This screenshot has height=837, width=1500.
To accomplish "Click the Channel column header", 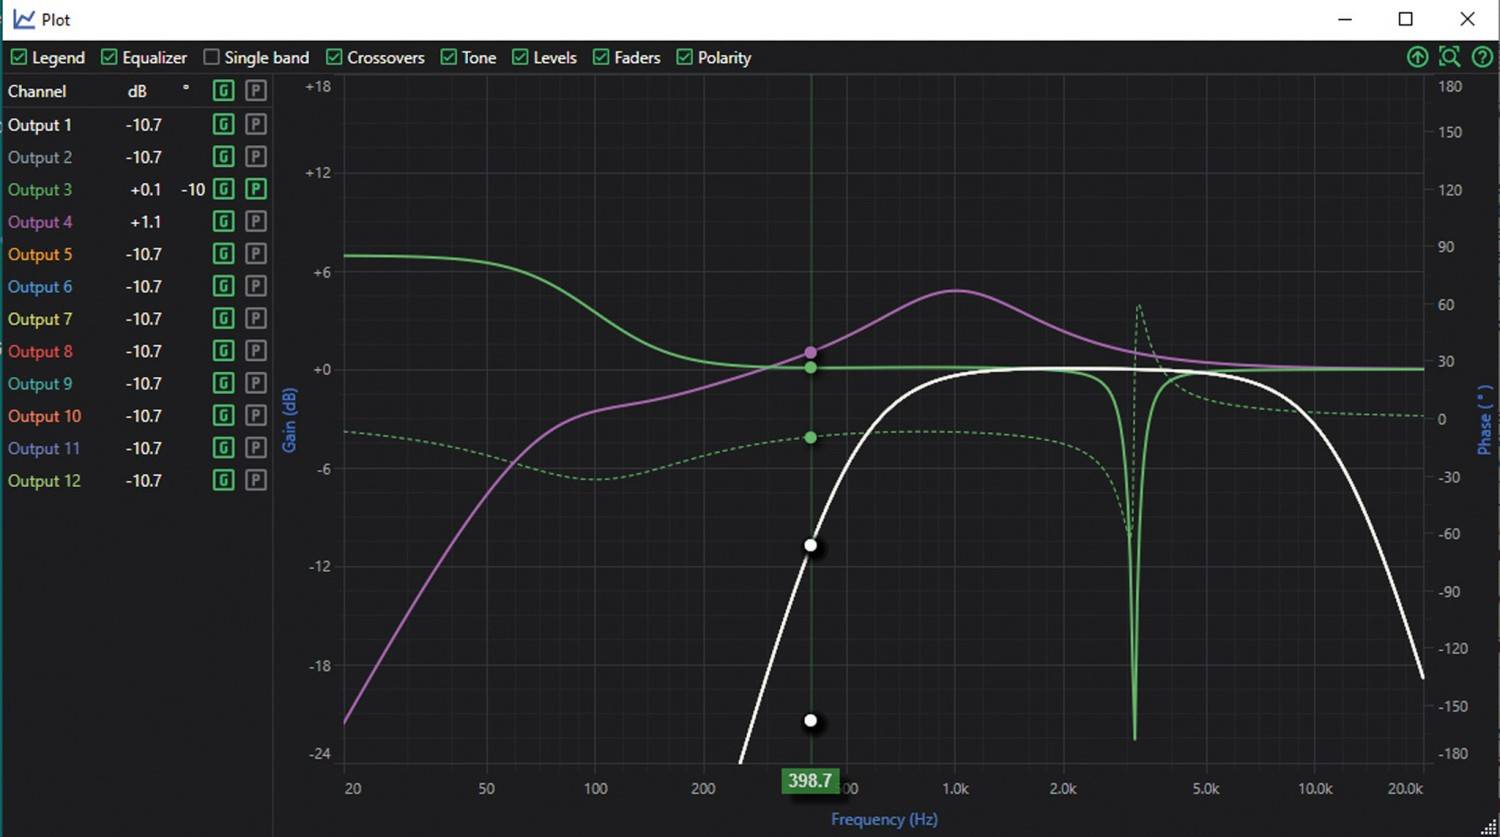I will pos(37,91).
